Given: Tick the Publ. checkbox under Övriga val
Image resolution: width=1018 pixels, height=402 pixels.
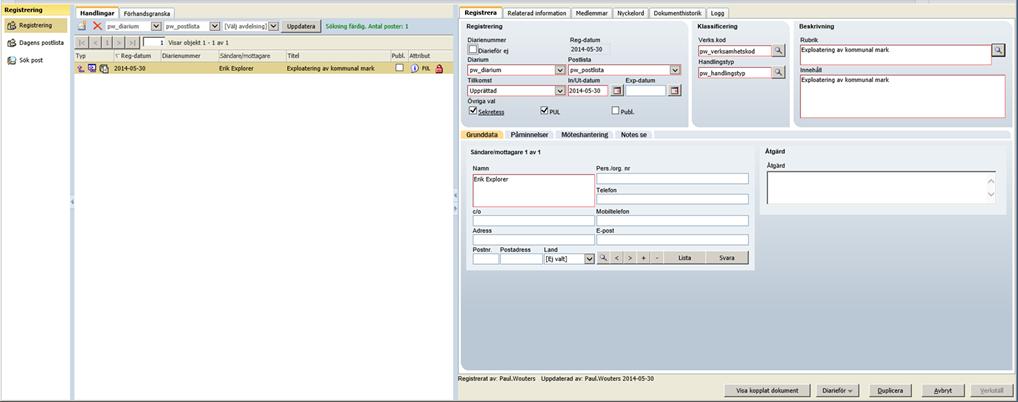Looking at the screenshot, I should (615, 111).
